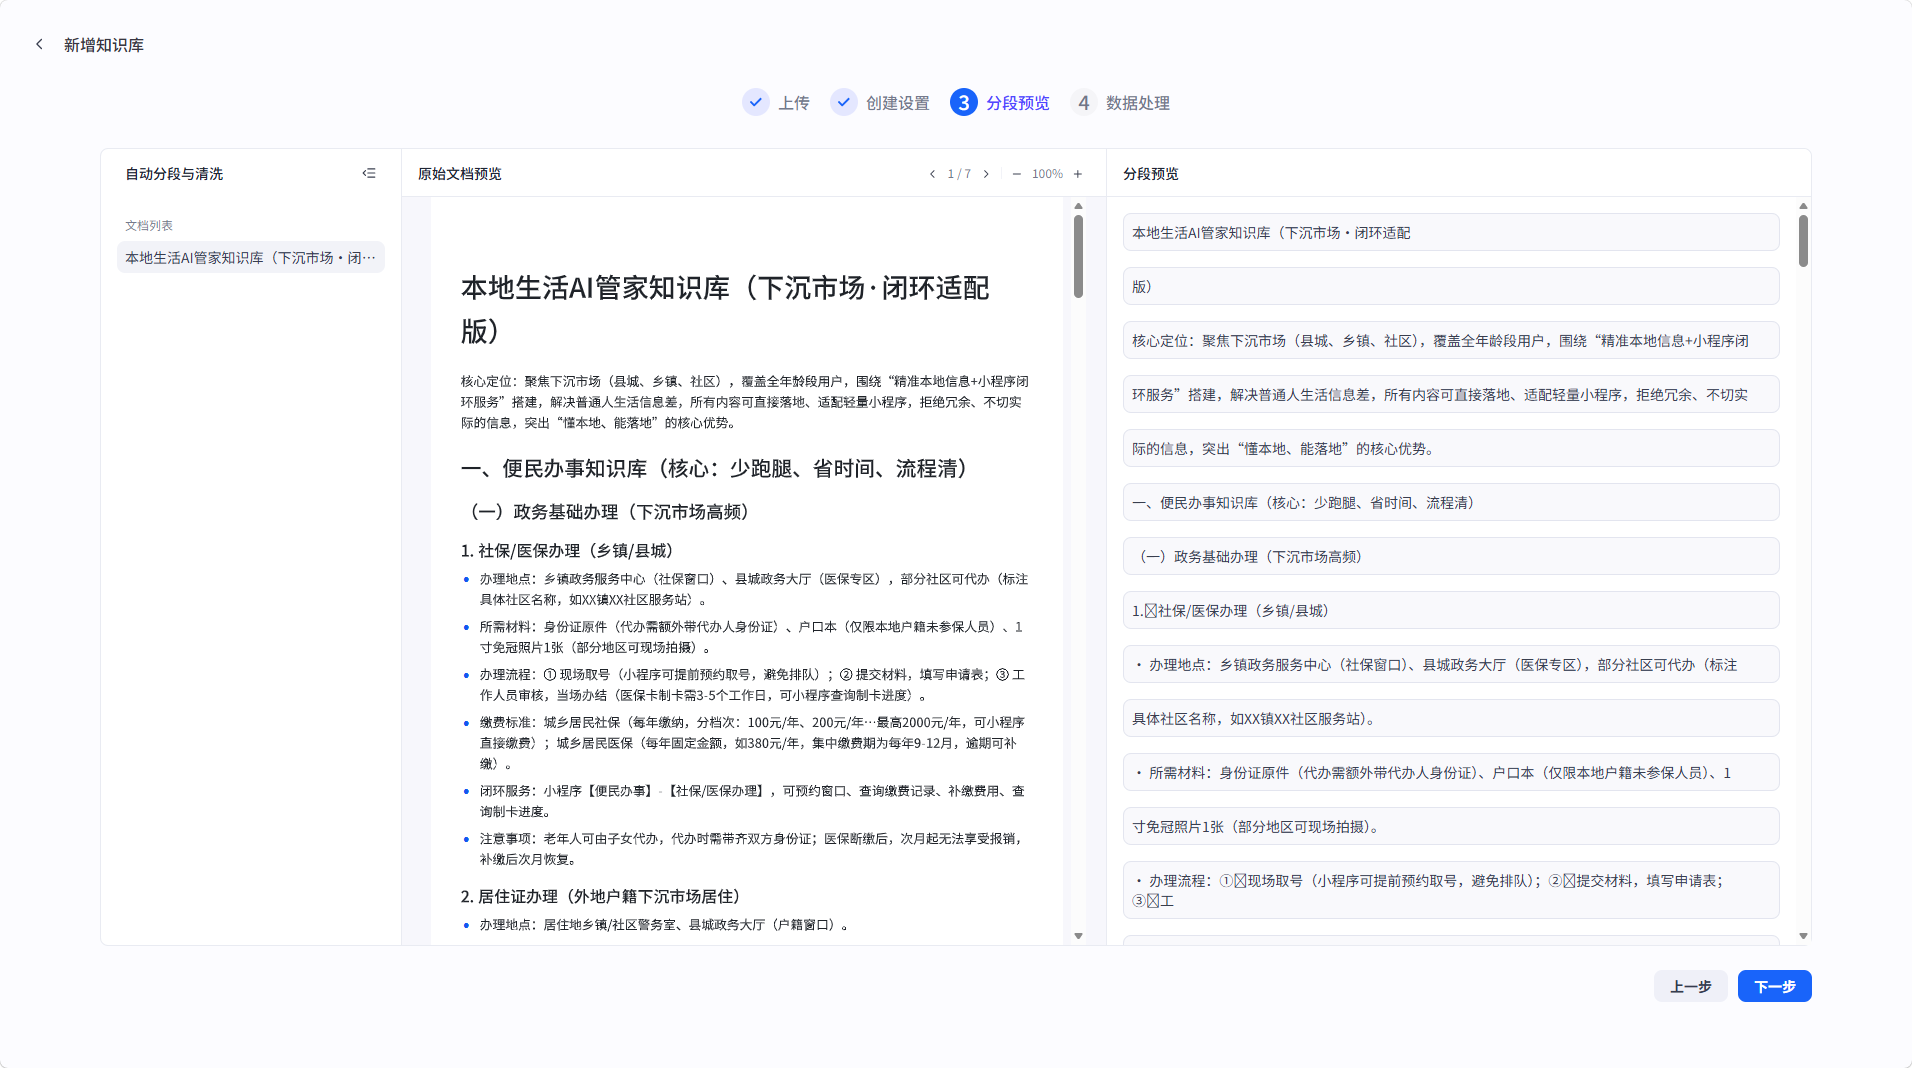Screen dimensions: 1912x1068
Task: Click the 上一步 button
Action: click(x=1691, y=986)
